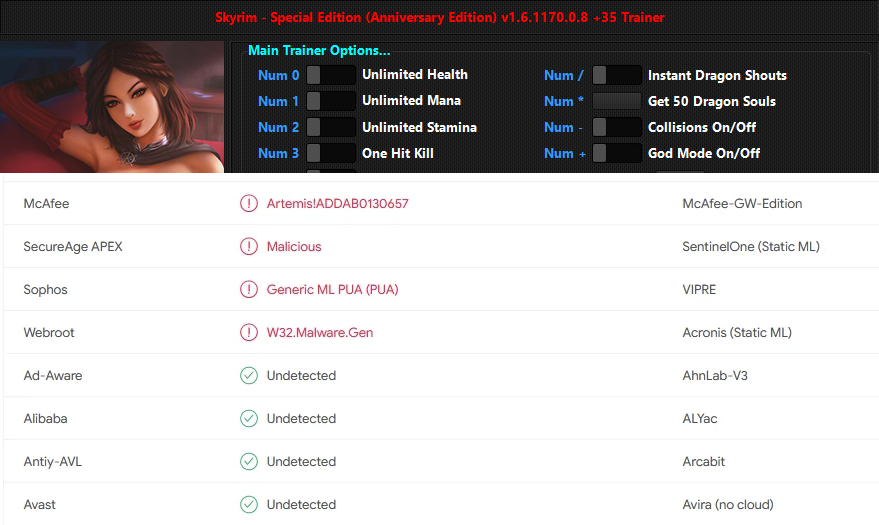The image size is (879, 525).
Task: Click the McAfee vendor name
Action: click(x=47, y=203)
